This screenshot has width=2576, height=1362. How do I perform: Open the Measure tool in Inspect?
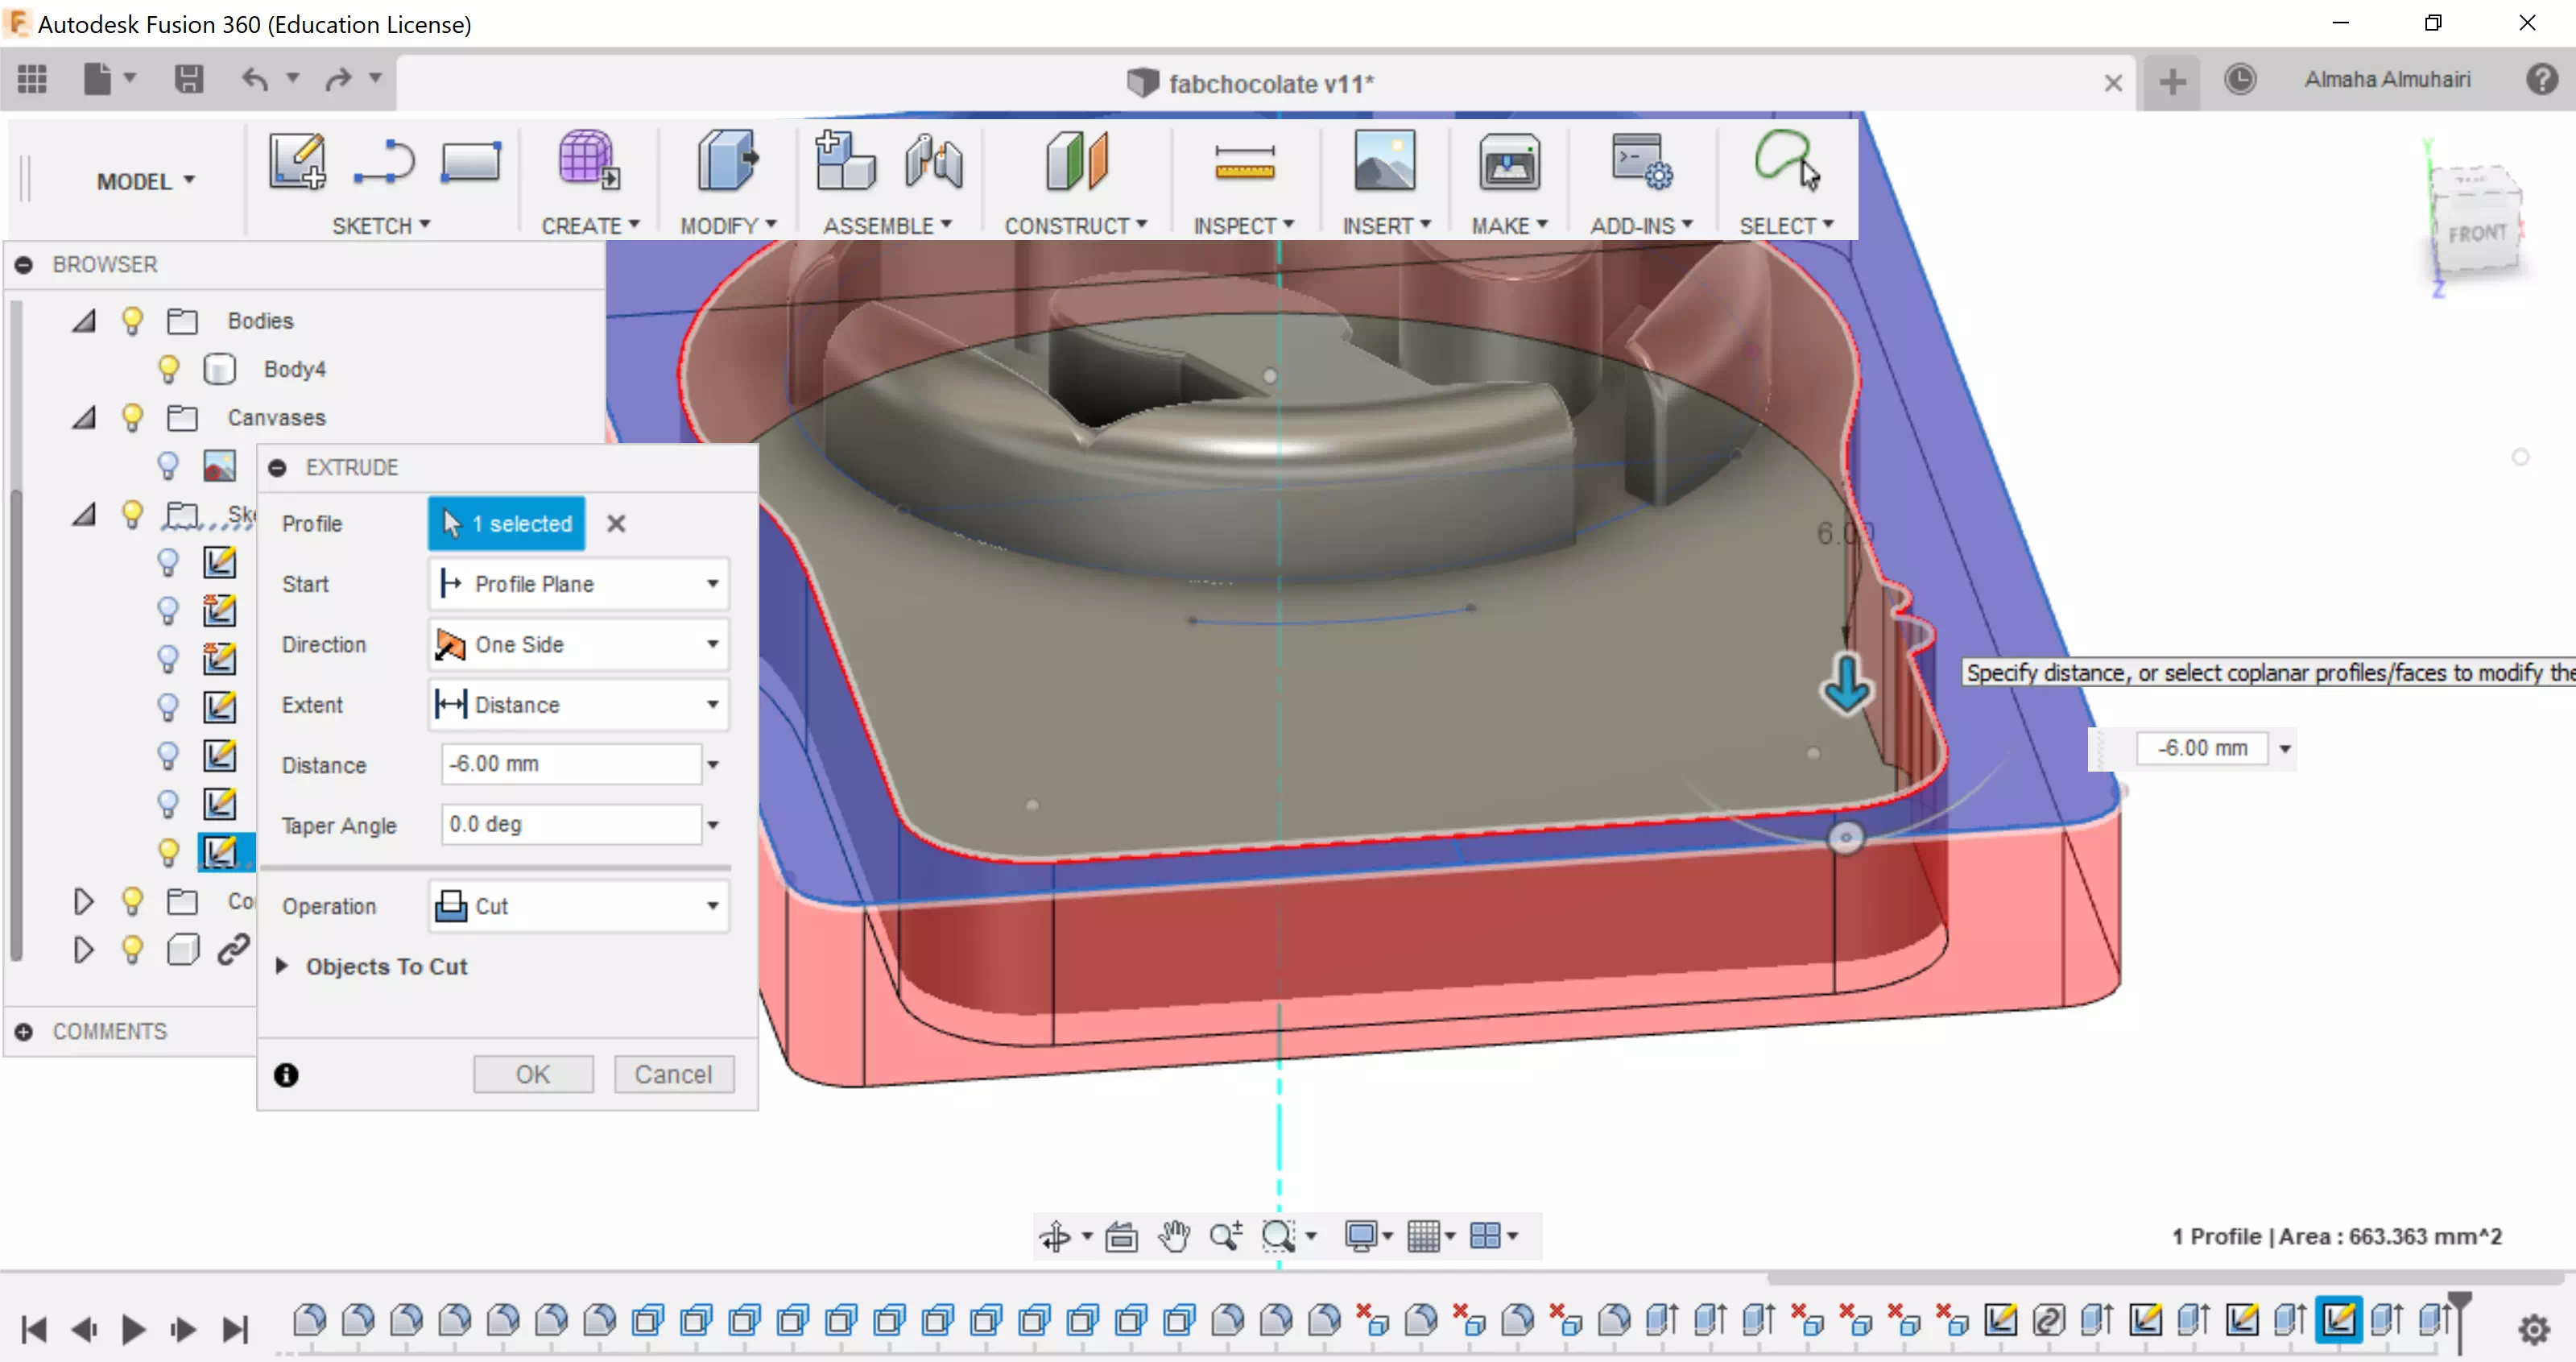(x=1243, y=161)
